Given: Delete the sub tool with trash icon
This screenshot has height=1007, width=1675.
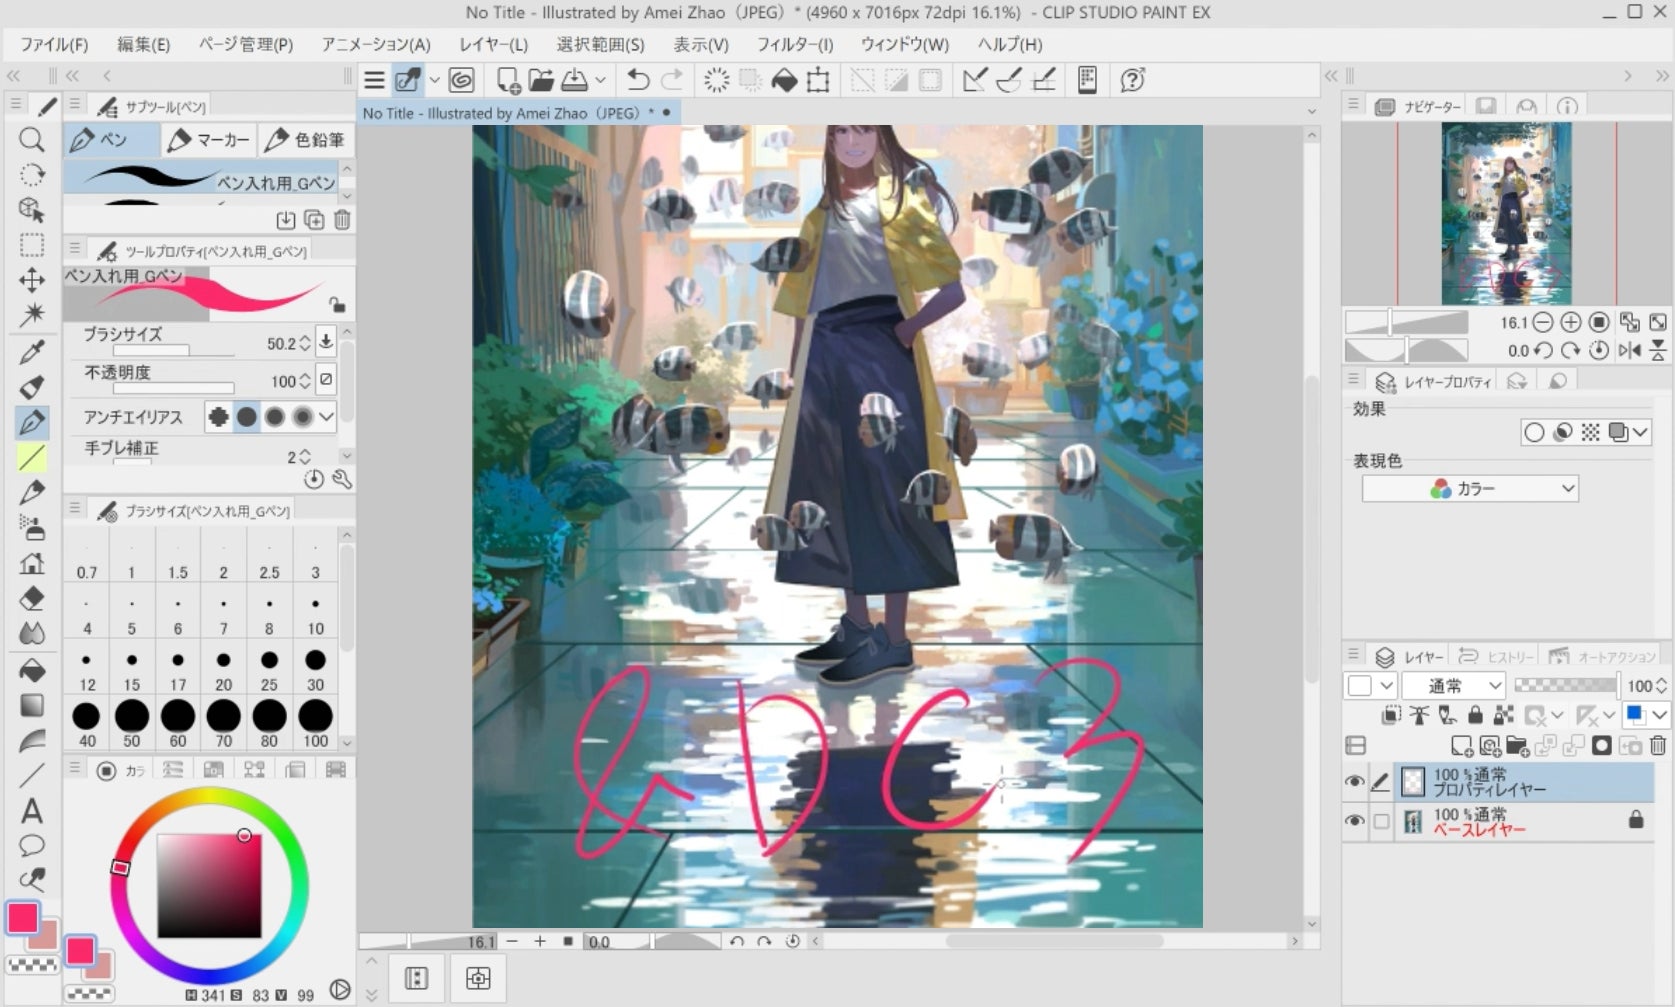Looking at the screenshot, I should click(342, 220).
